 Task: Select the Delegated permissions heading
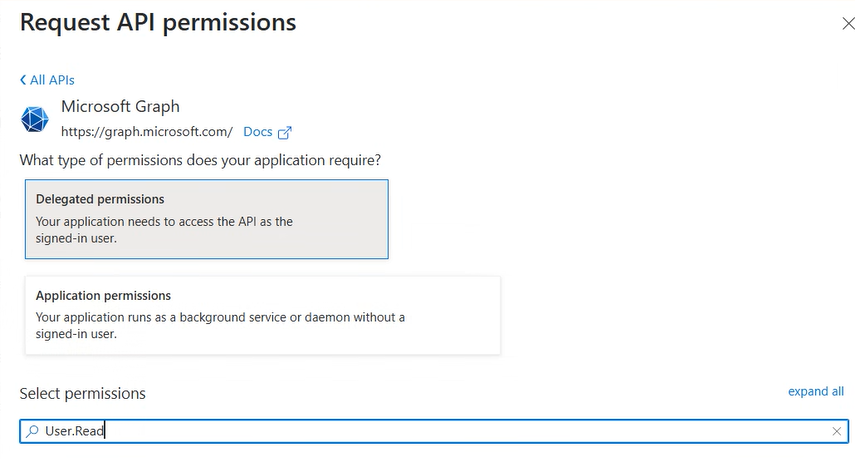point(100,199)
